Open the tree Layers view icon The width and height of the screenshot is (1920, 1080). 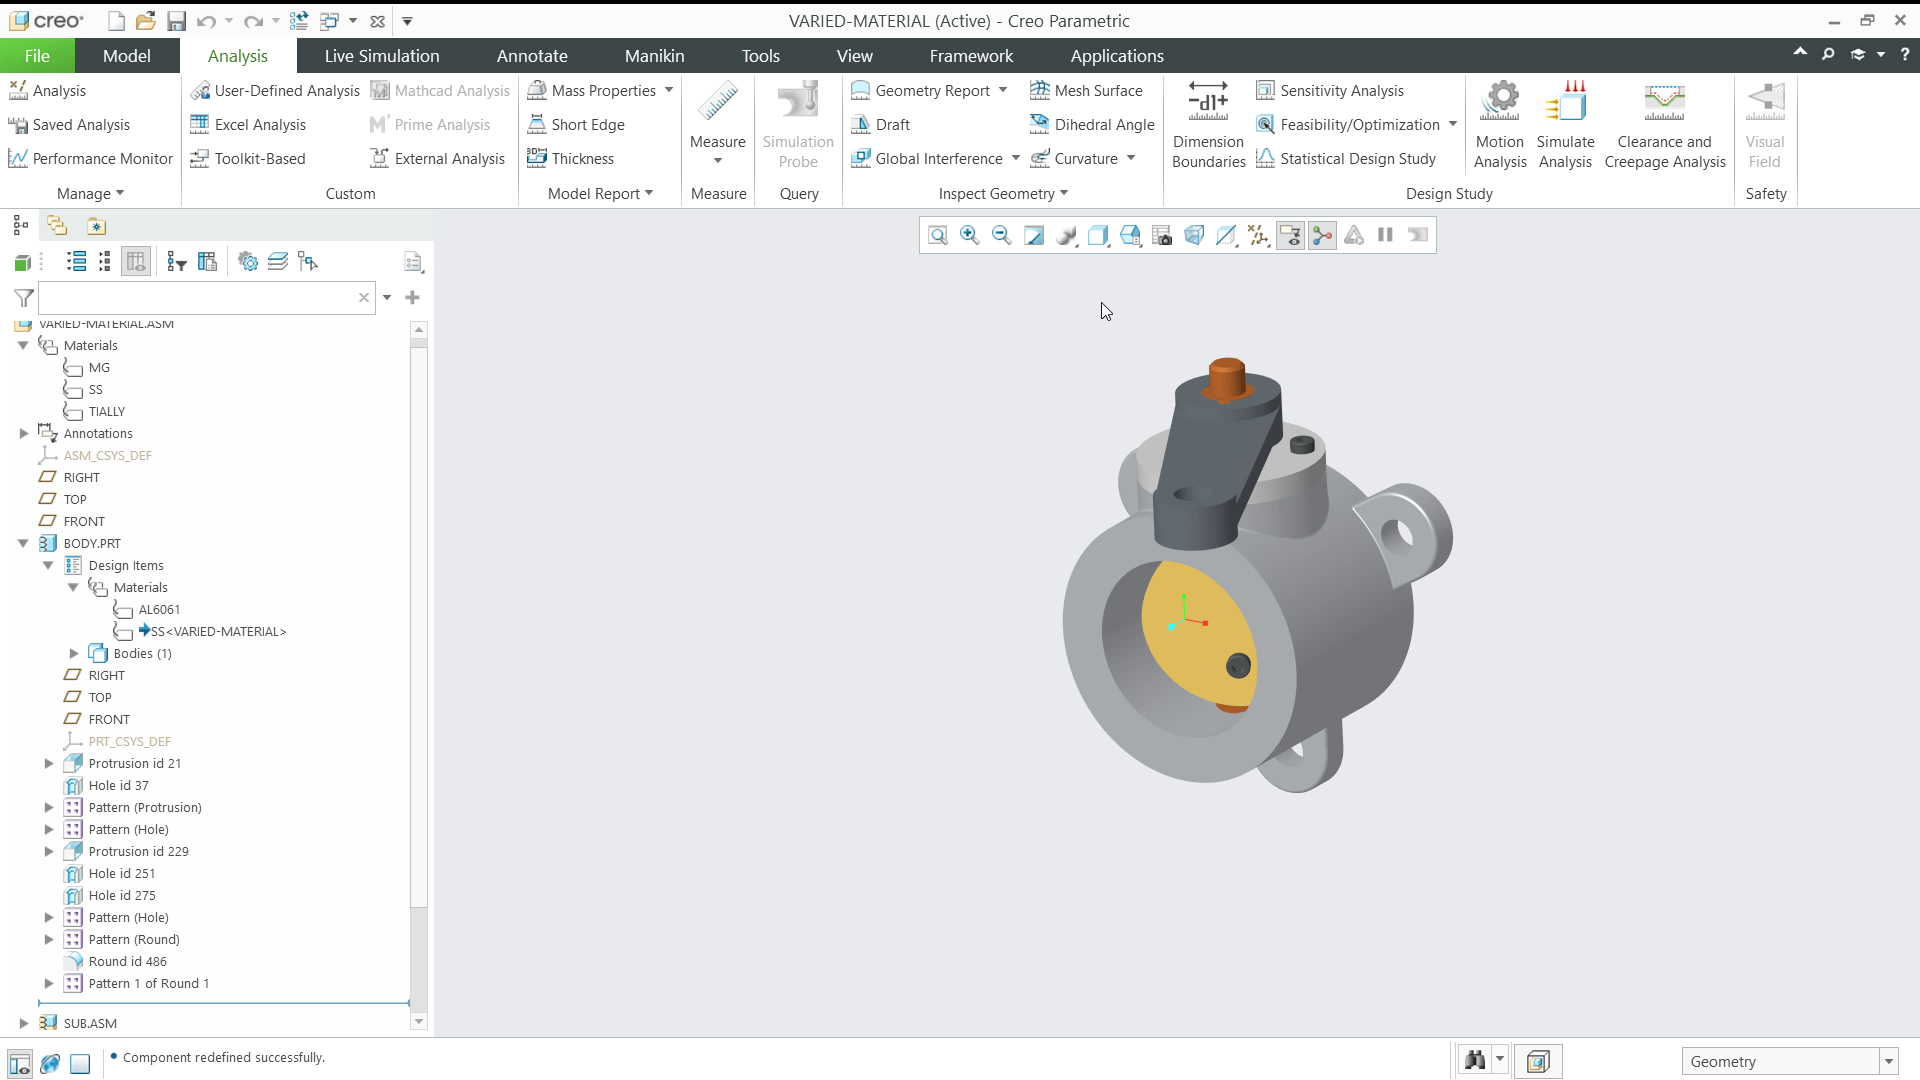278,262
